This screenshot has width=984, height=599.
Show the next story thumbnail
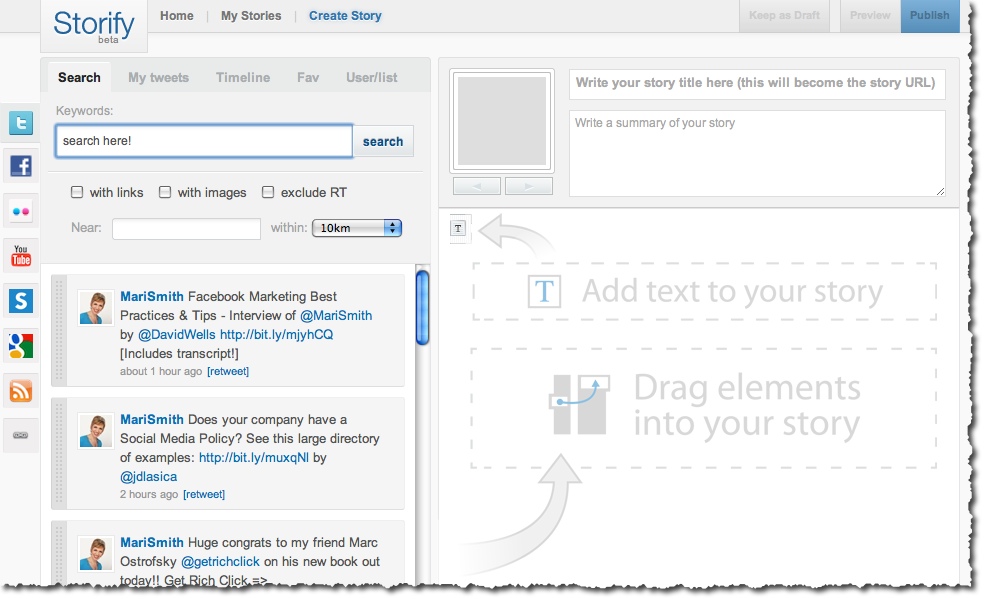point(528,186)
